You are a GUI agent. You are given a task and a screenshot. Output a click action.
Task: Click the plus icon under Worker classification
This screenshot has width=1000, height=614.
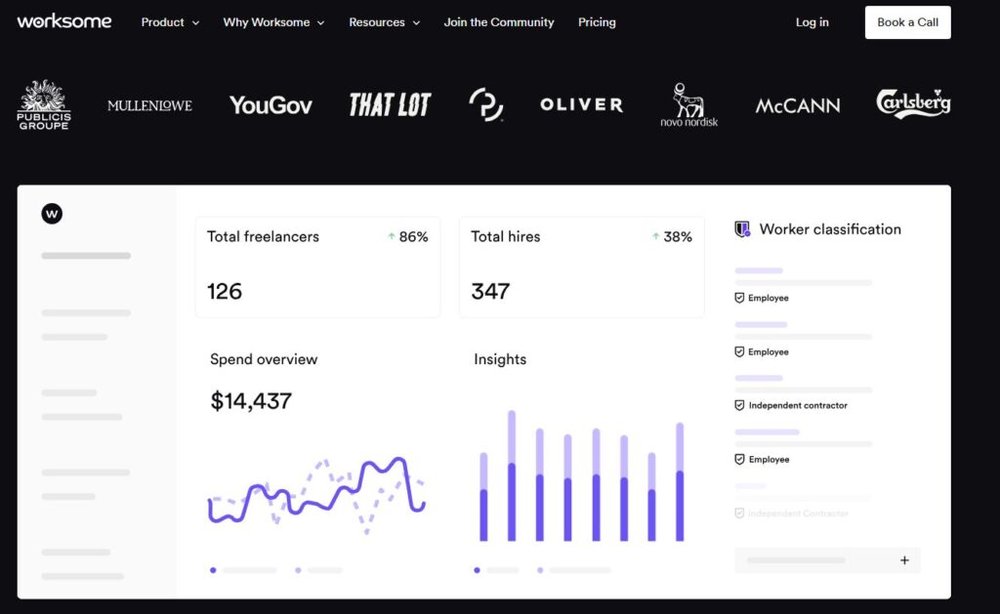904,560
